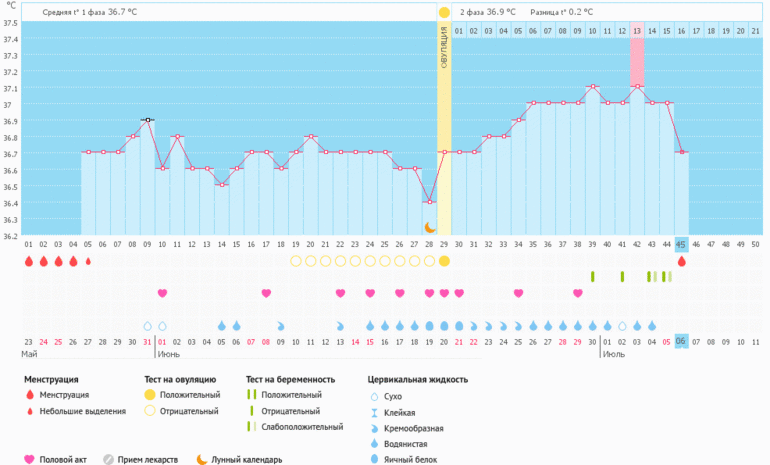Click the vertical ОВУЛЯЦИЯ column label
770x465 pixels.
444,50
